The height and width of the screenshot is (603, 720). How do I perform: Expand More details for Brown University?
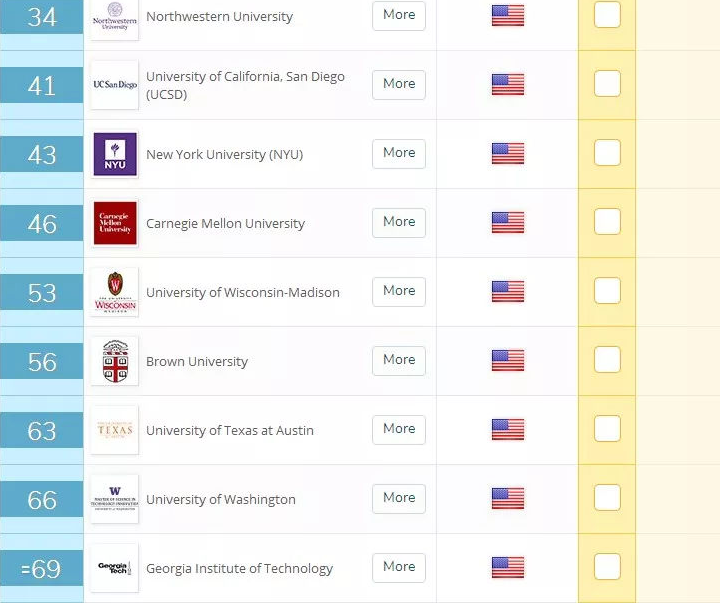coord(399,361)
